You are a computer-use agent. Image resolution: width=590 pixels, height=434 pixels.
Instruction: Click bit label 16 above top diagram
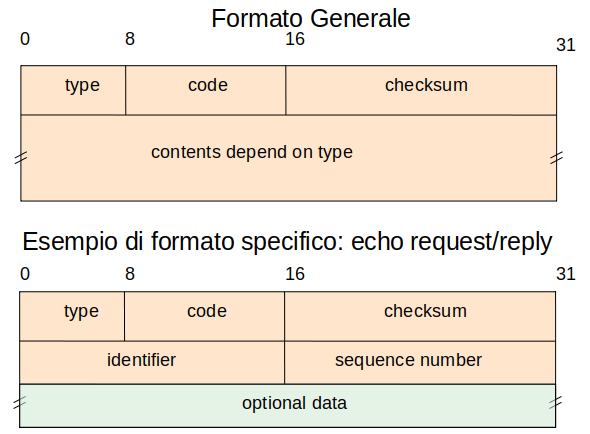tap(295, 39)
